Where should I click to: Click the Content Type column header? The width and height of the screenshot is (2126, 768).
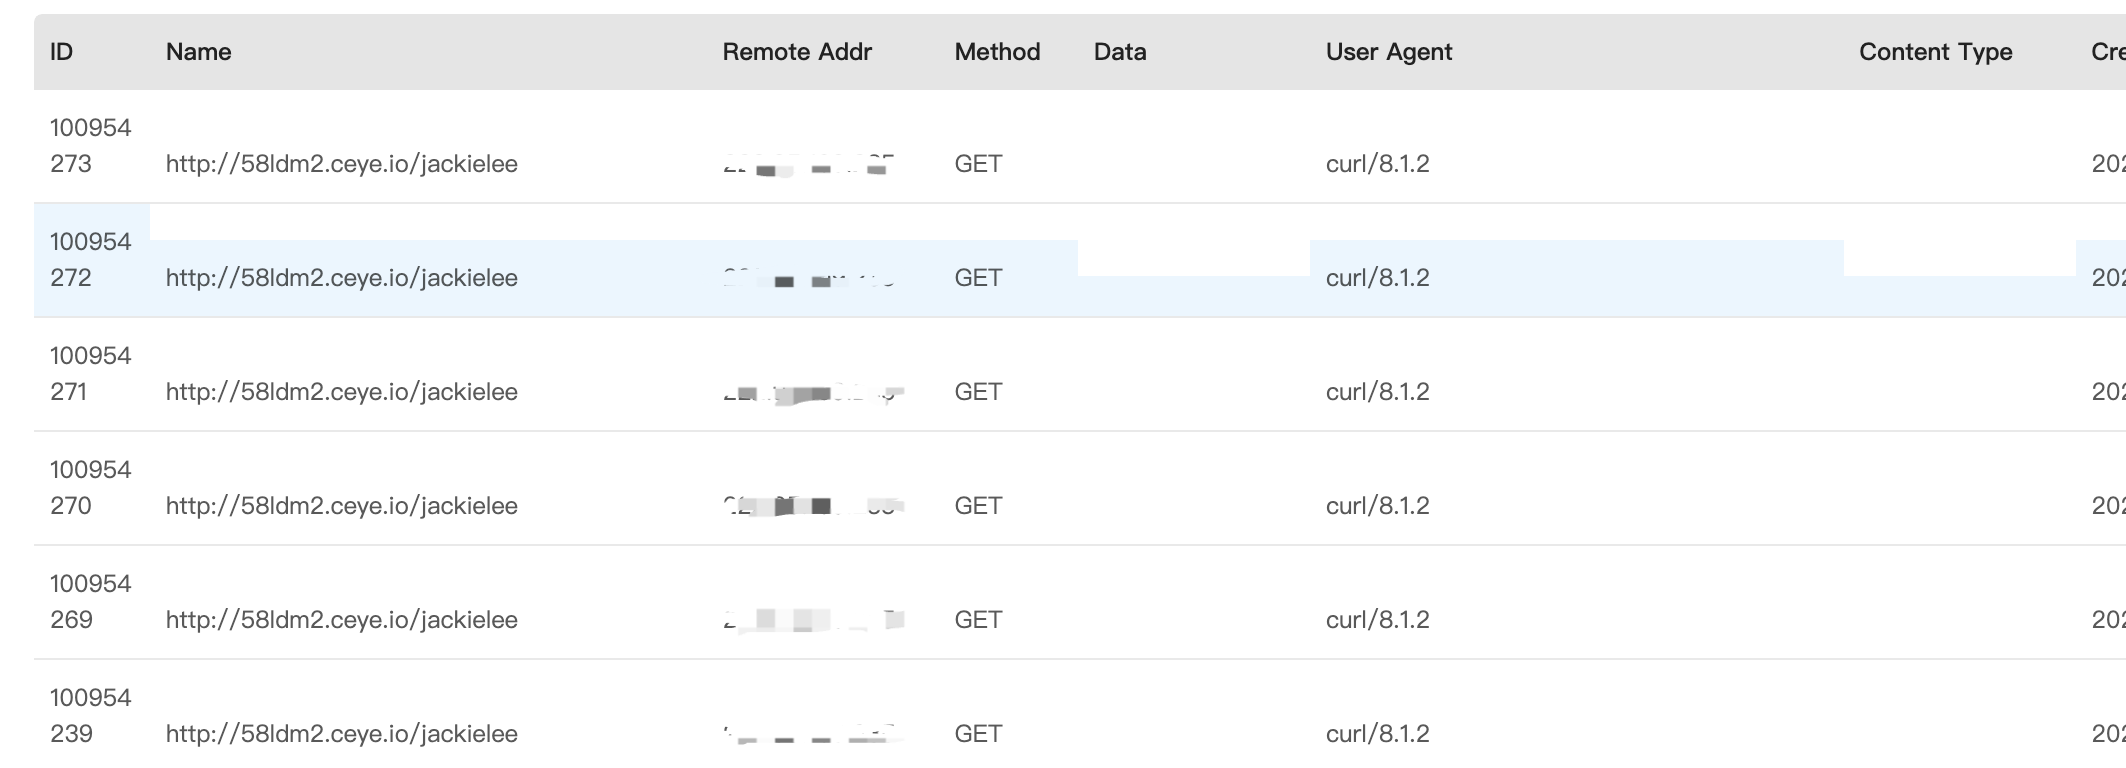point(1935,52)
